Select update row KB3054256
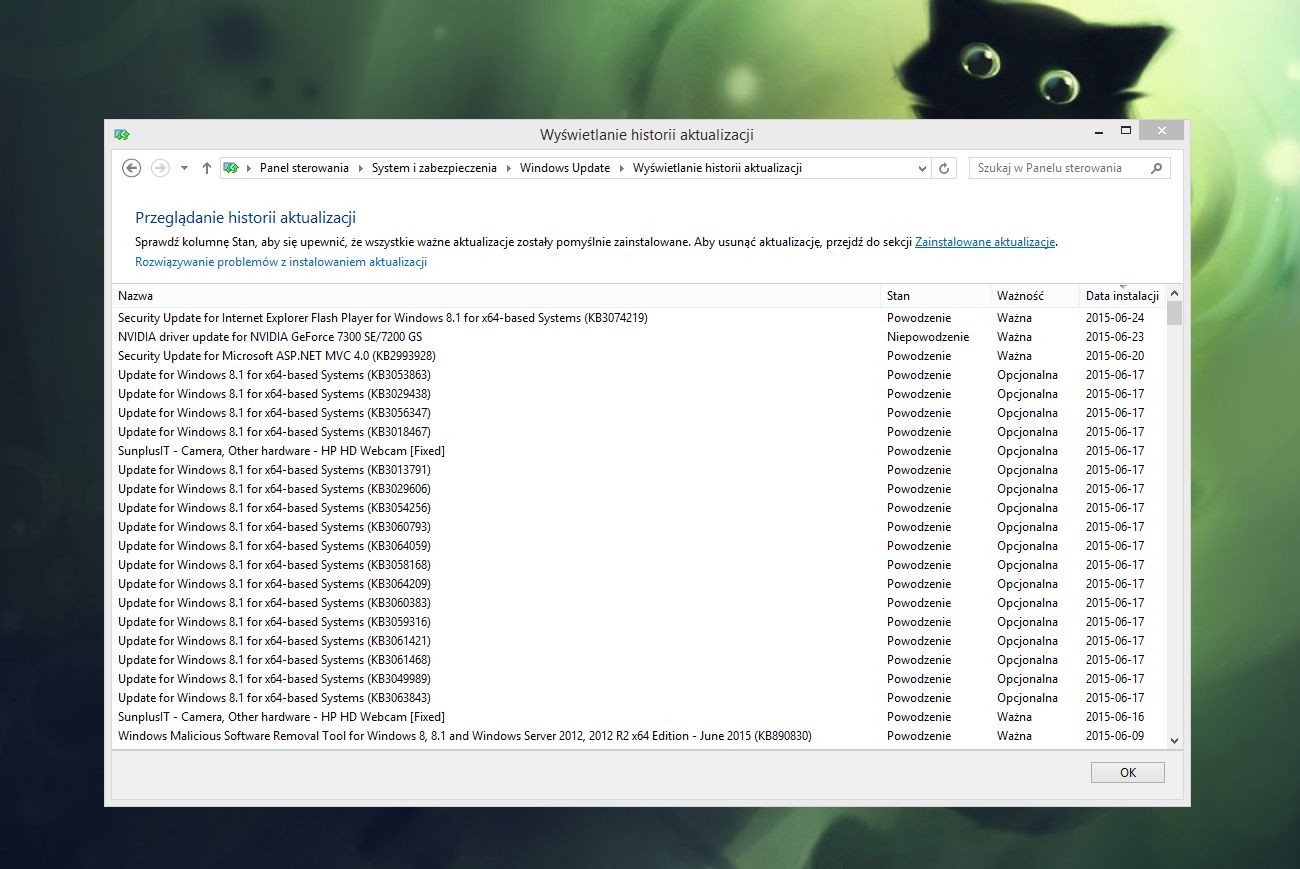This screenshot has height=869, width=1300. pos(638,508)
